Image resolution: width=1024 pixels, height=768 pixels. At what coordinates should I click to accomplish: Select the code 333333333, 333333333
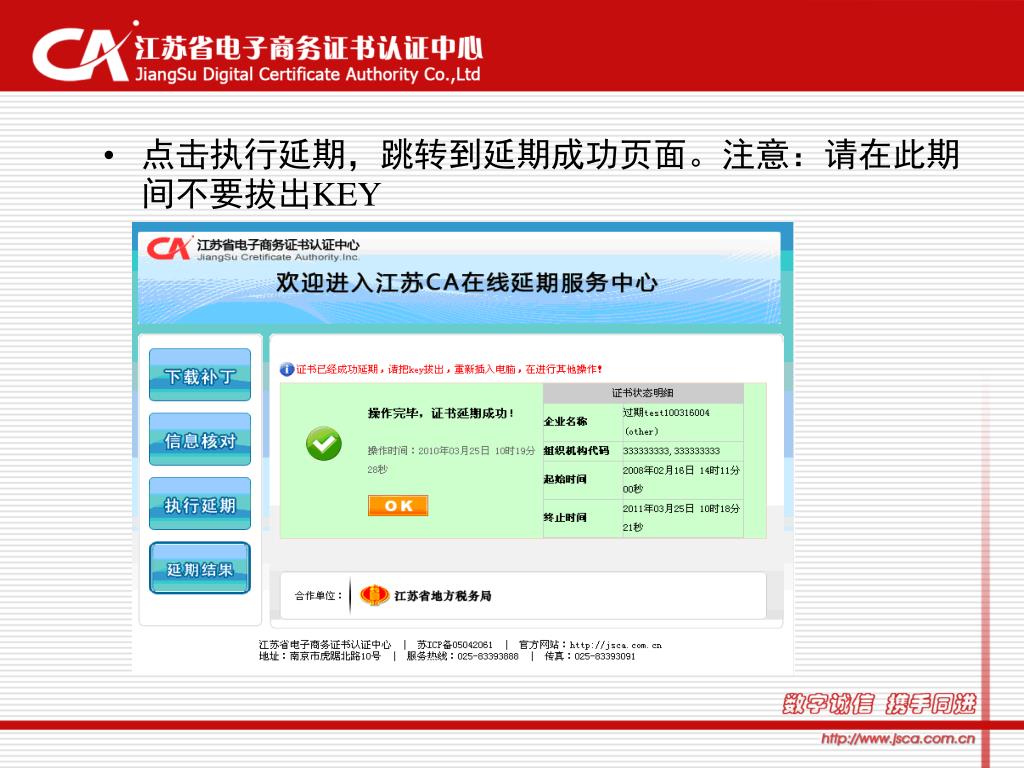tap(671, 451)
